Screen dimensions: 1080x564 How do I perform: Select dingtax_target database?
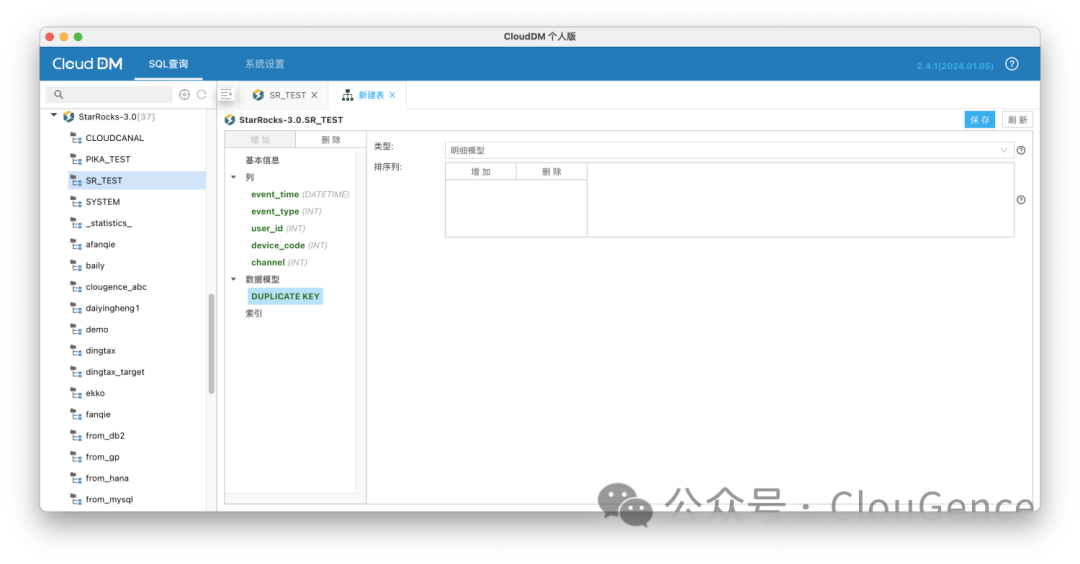tap(114, 372)
